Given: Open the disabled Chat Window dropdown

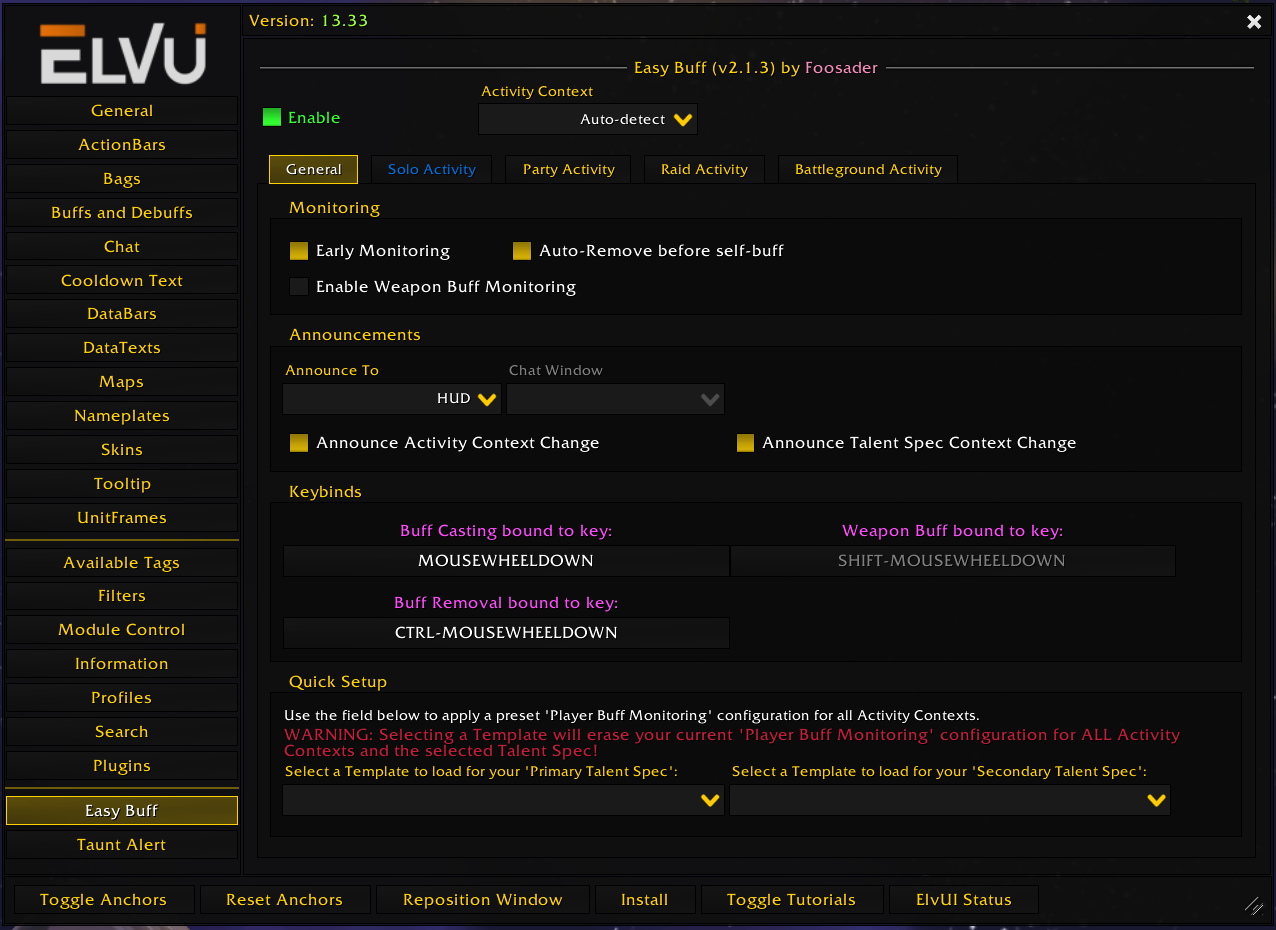Looking at the screenshot, I should click(615, 399).
